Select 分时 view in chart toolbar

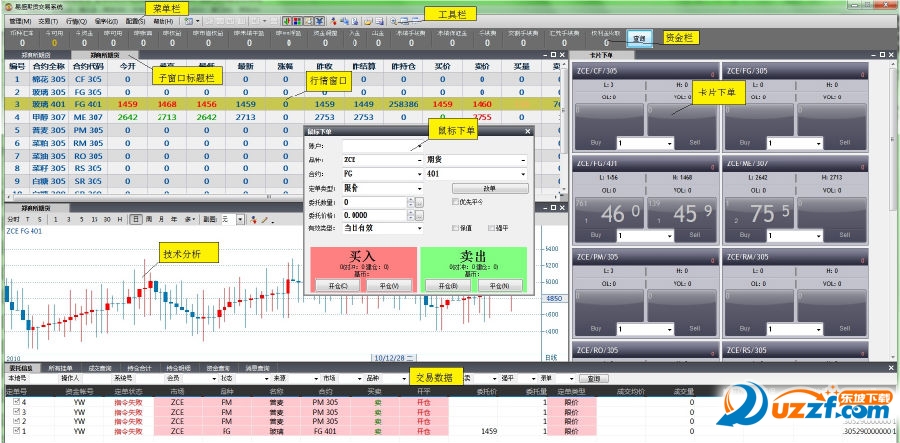pos(14,219)
